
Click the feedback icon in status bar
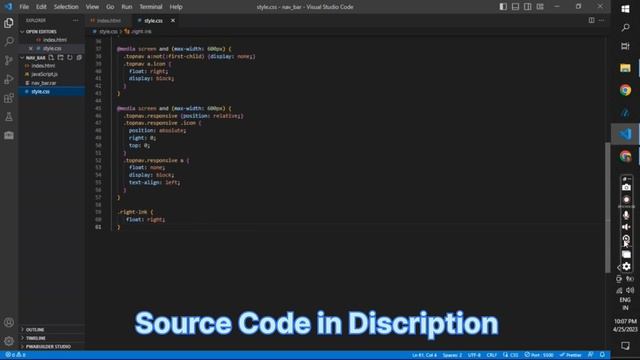click(x=590, y=355)
